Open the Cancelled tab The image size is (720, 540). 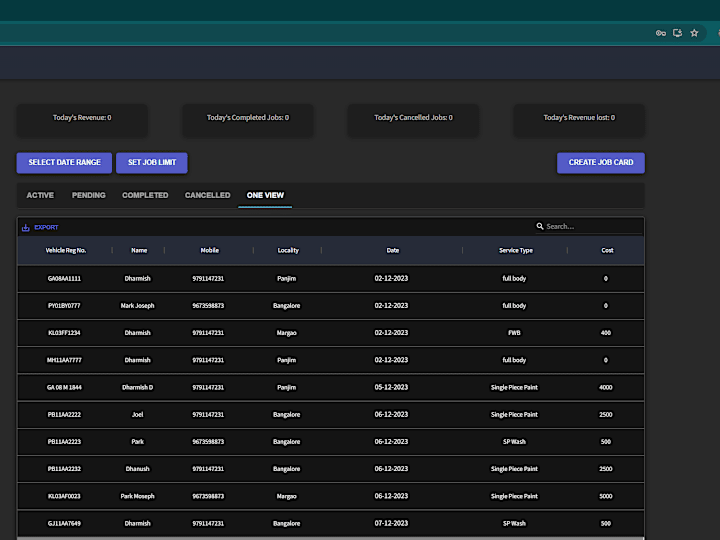[208, 196]
